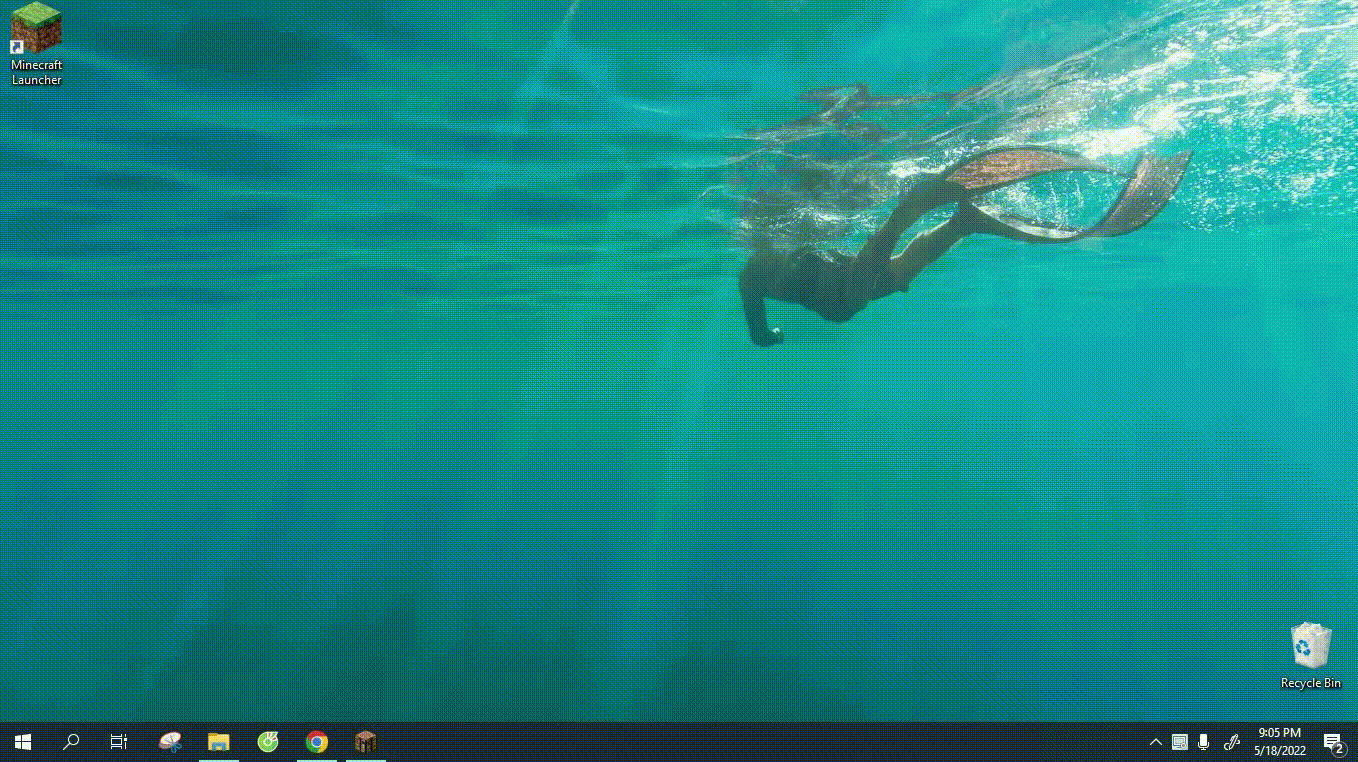This screenshot has width=1358, height=762.
Task: Show hidden system tray icons
Action: 1156,742
